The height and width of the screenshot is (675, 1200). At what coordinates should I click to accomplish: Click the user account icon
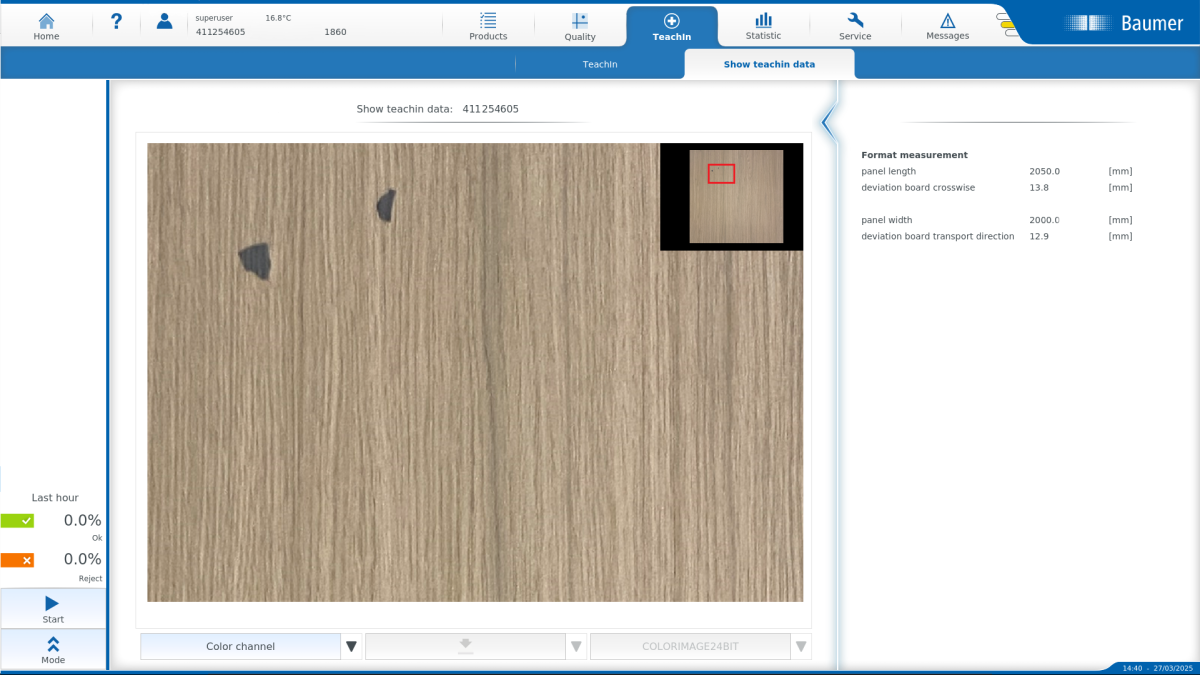[165, 22]
